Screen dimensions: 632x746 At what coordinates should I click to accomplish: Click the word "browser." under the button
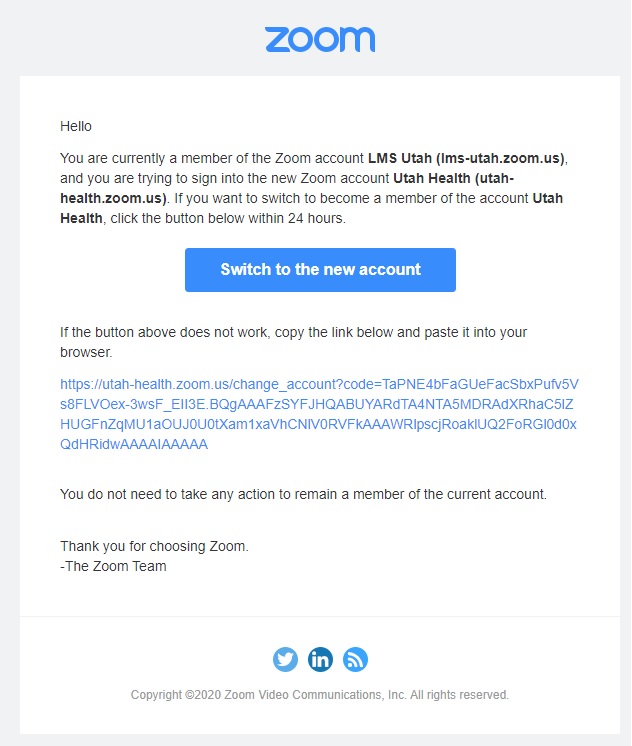click(85, 352)
